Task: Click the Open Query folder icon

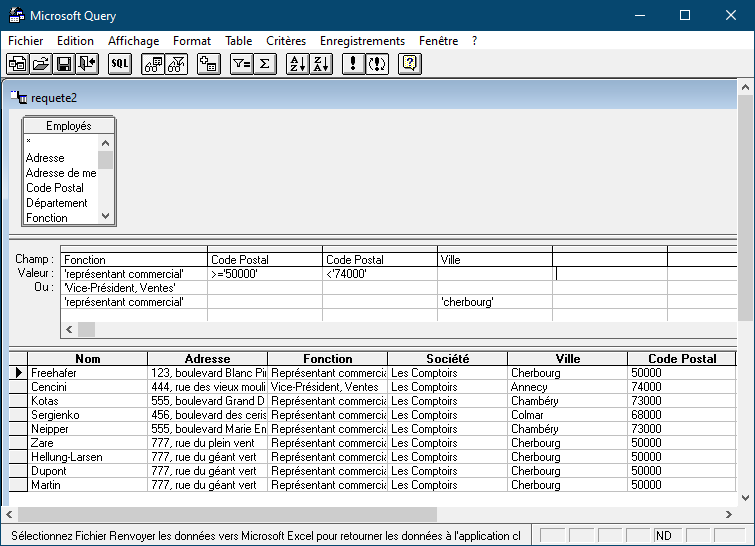Action: tap(41, 64)
